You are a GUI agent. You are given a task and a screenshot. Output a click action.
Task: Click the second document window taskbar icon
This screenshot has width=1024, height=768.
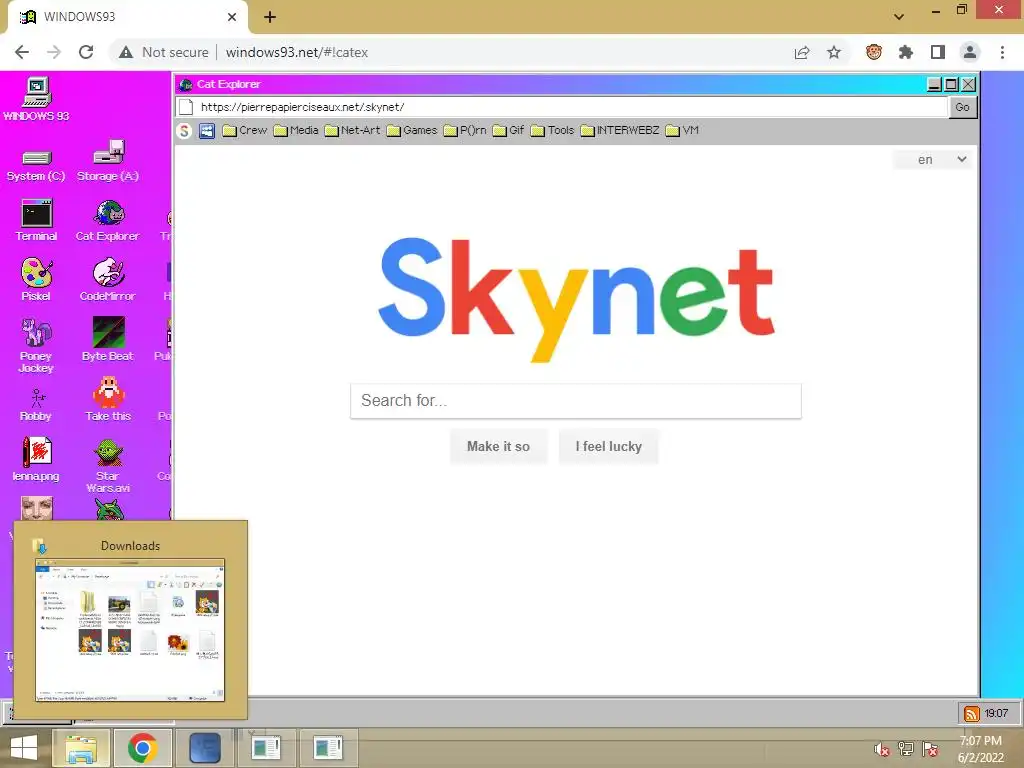[x=328, y=748]
